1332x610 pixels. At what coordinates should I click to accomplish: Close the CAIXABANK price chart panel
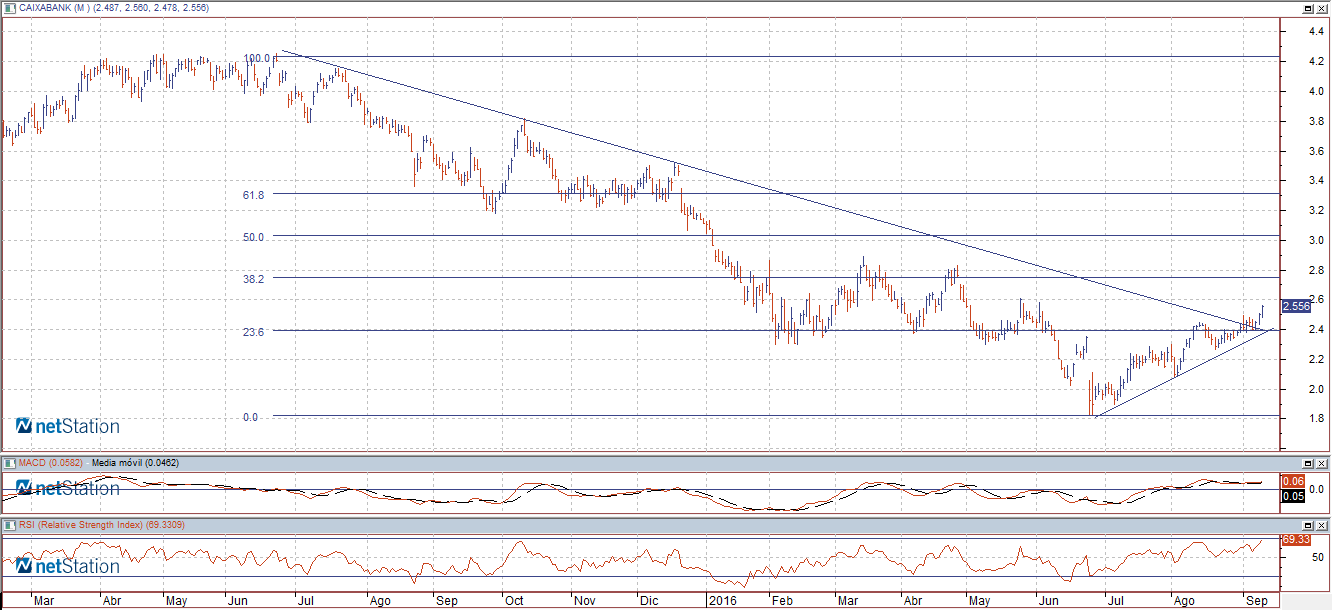tap(1322, 8)
